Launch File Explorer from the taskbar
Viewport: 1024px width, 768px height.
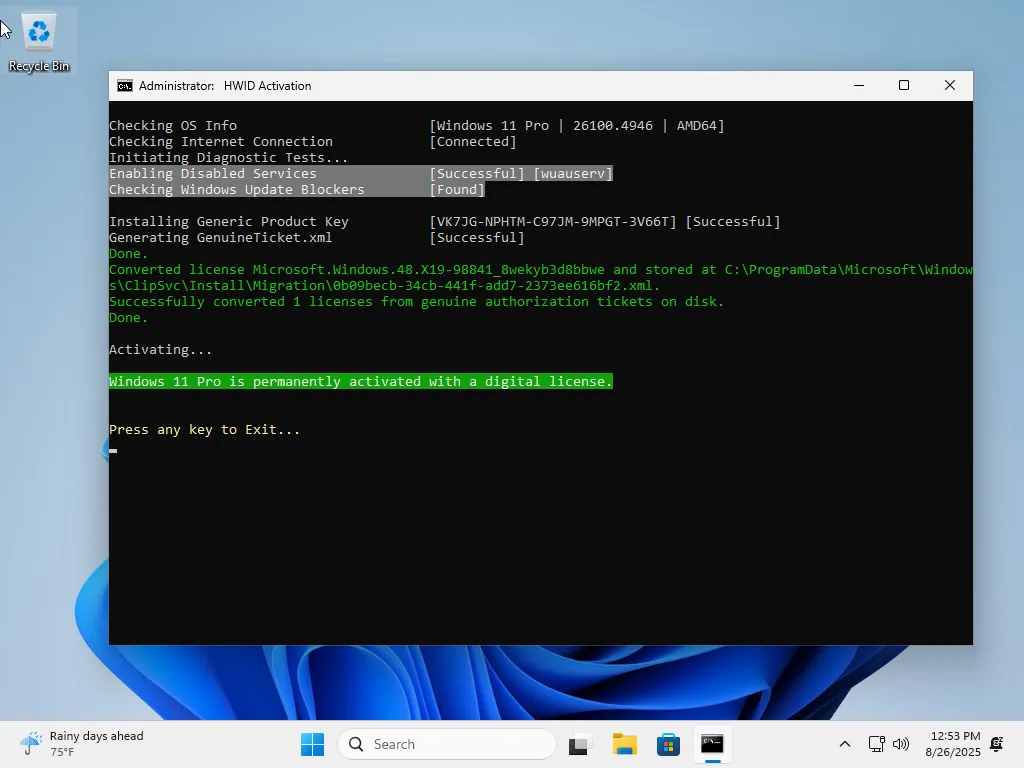[624, 744]
